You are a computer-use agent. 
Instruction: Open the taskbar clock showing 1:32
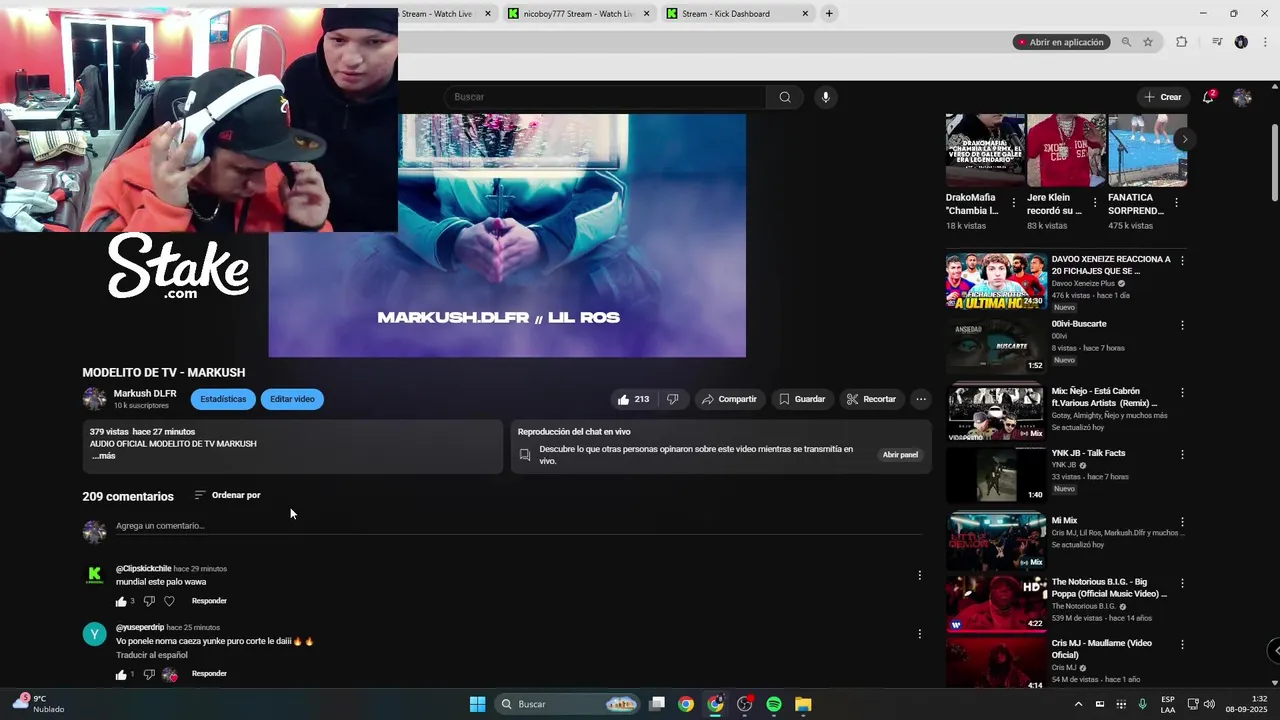pos(1247,704)
